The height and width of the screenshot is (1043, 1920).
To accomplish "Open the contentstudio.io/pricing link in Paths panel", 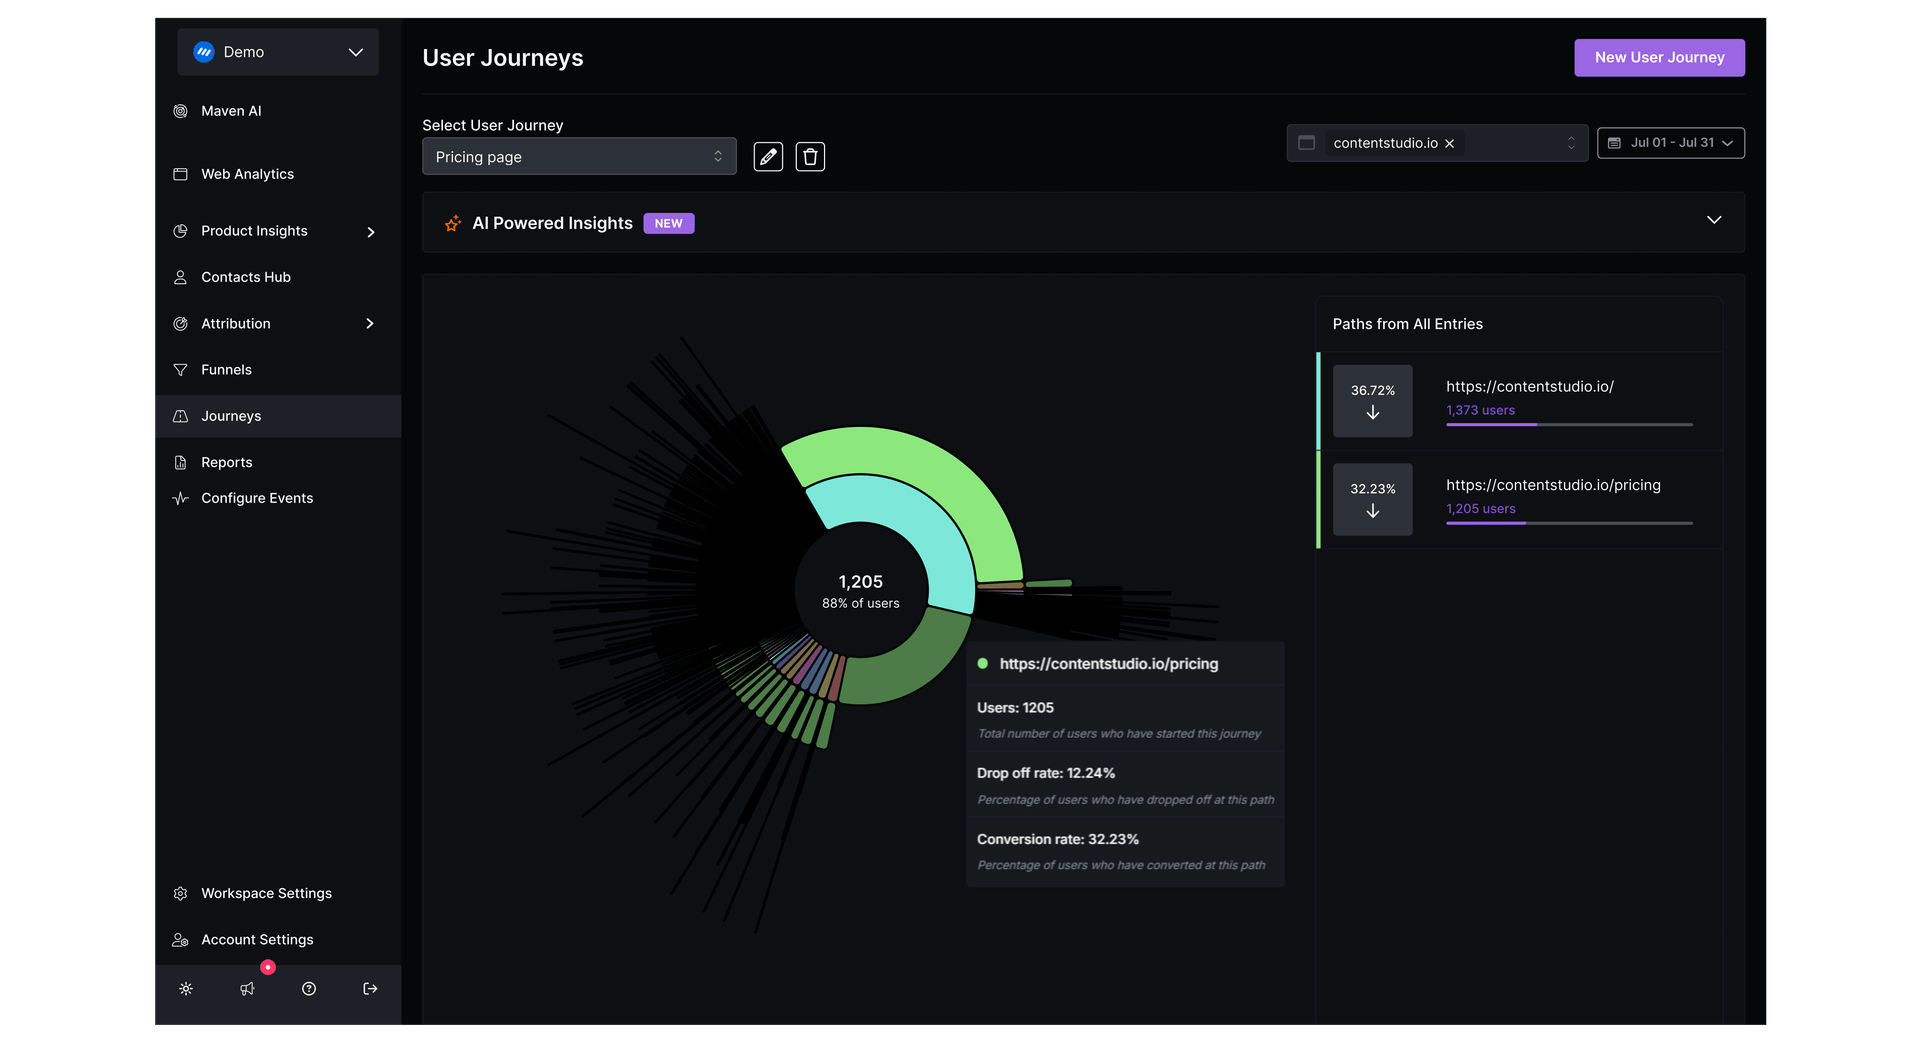I will click(x=1553, y=485).
